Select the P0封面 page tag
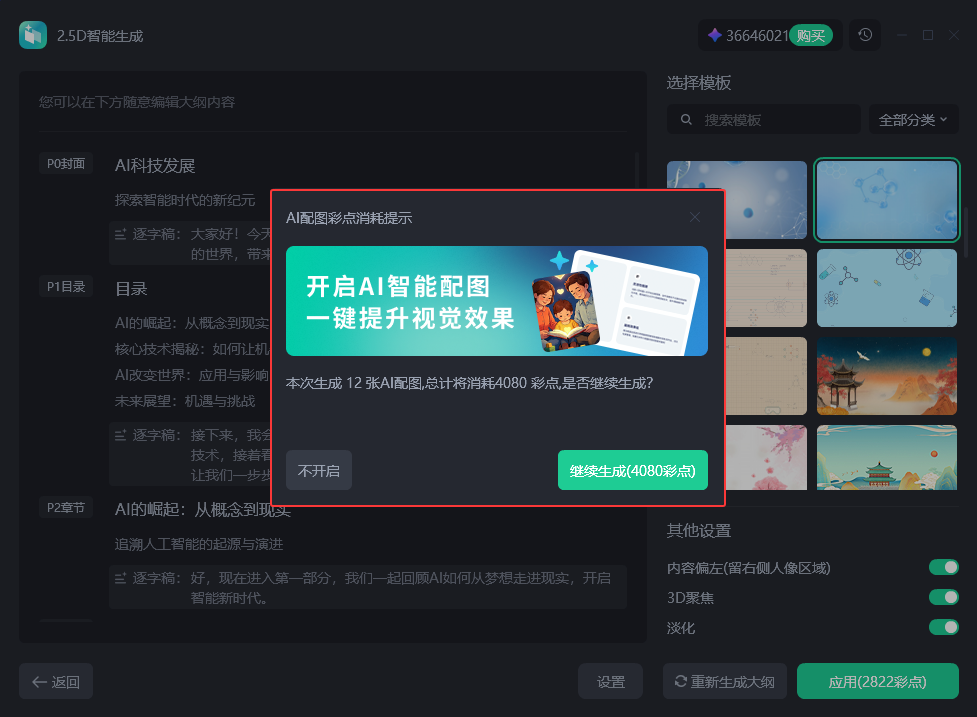This screenshot has width=977, height=717. [67, 164]
